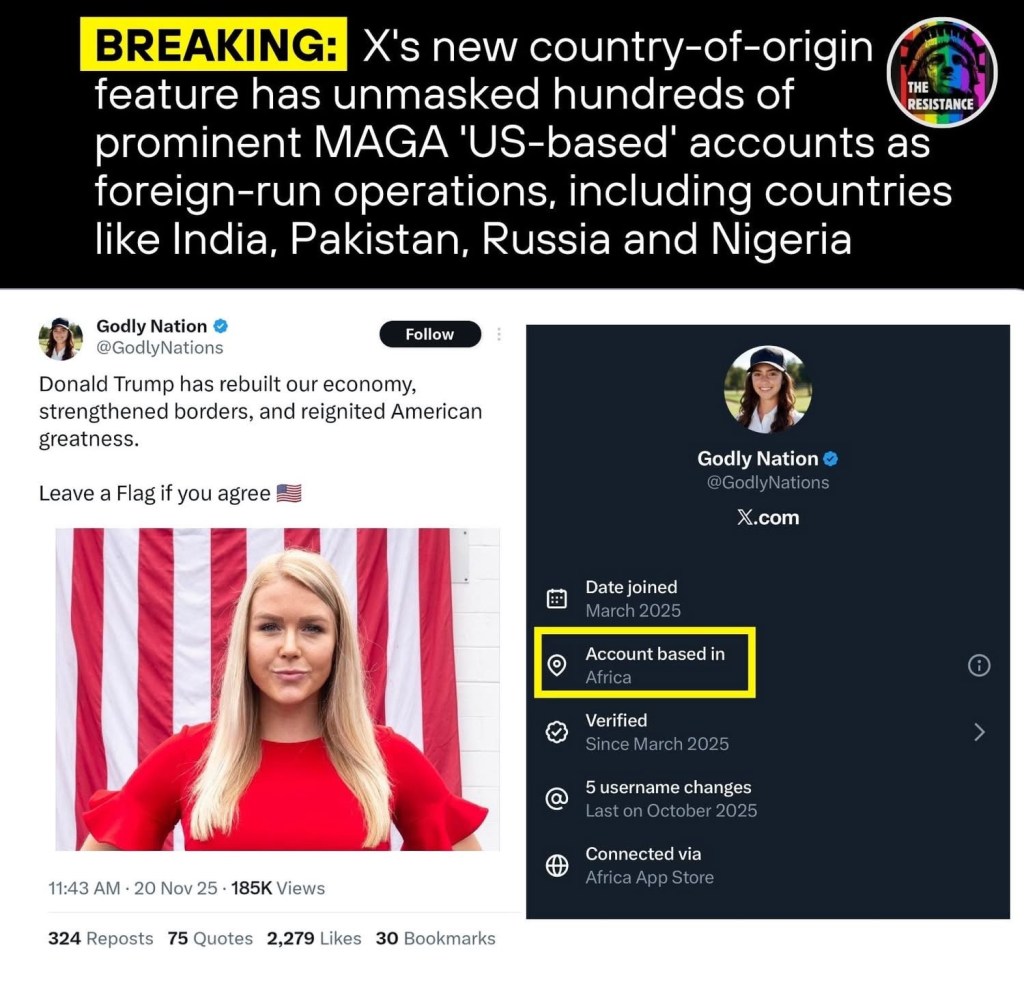Open the 324 Reposts list

coord(101,938)
